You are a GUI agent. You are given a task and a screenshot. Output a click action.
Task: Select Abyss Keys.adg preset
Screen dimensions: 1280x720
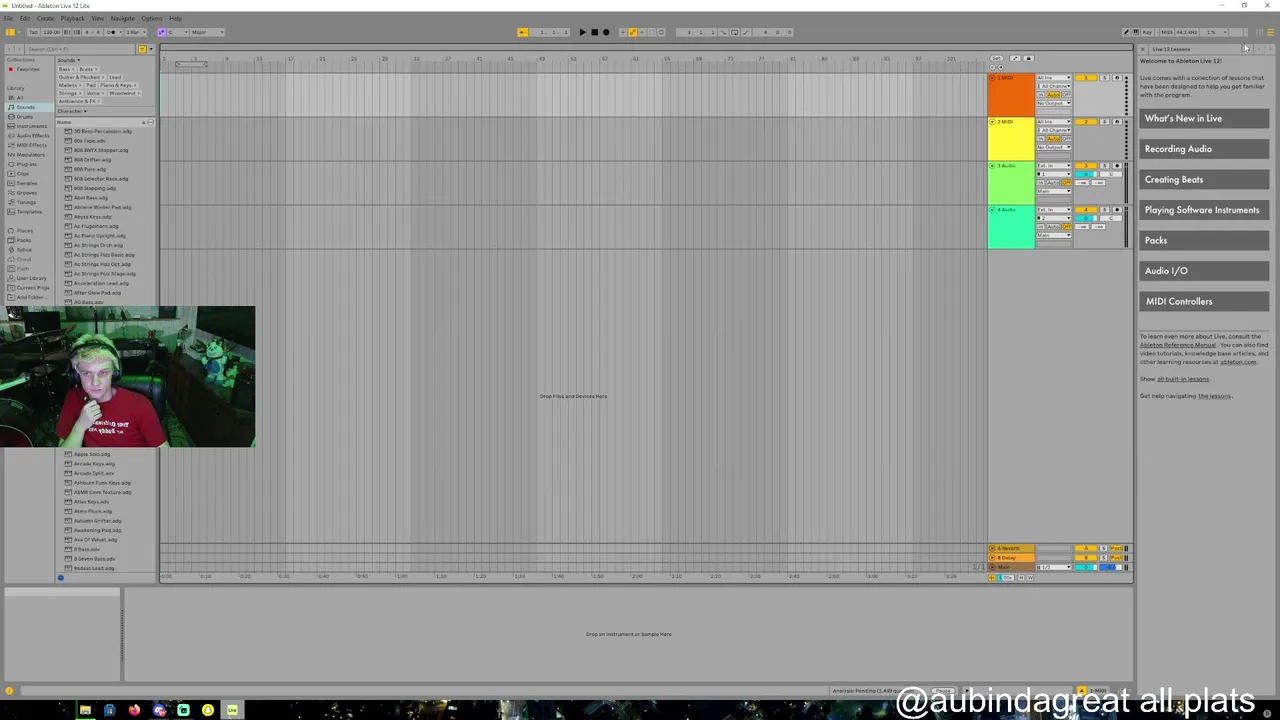coord(93,217)
